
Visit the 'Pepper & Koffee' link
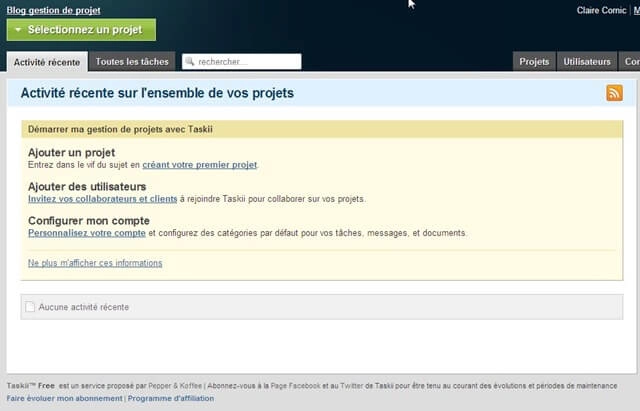point(175,386)
